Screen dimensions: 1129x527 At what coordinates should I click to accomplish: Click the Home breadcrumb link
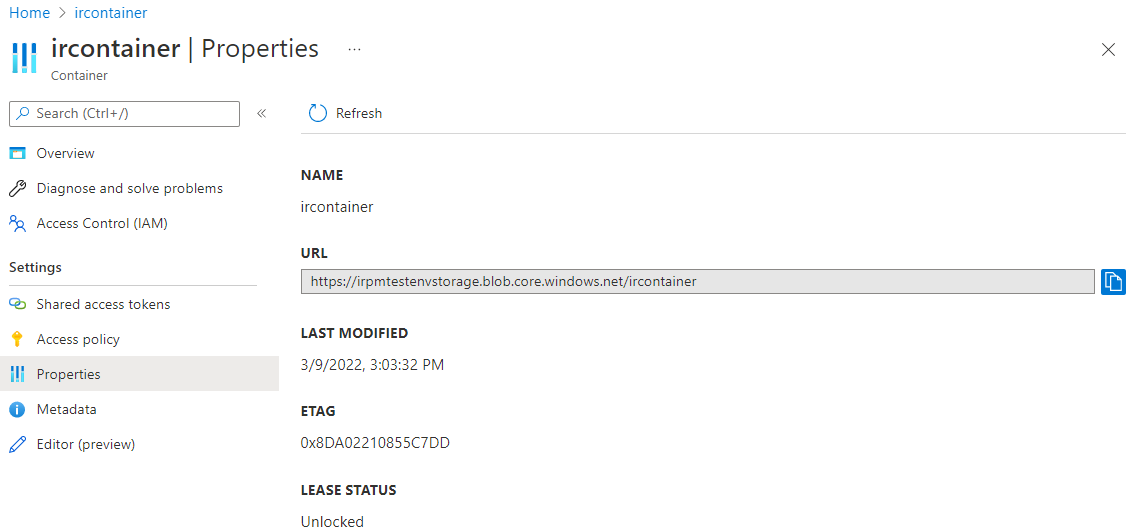[x=29, y=13]
